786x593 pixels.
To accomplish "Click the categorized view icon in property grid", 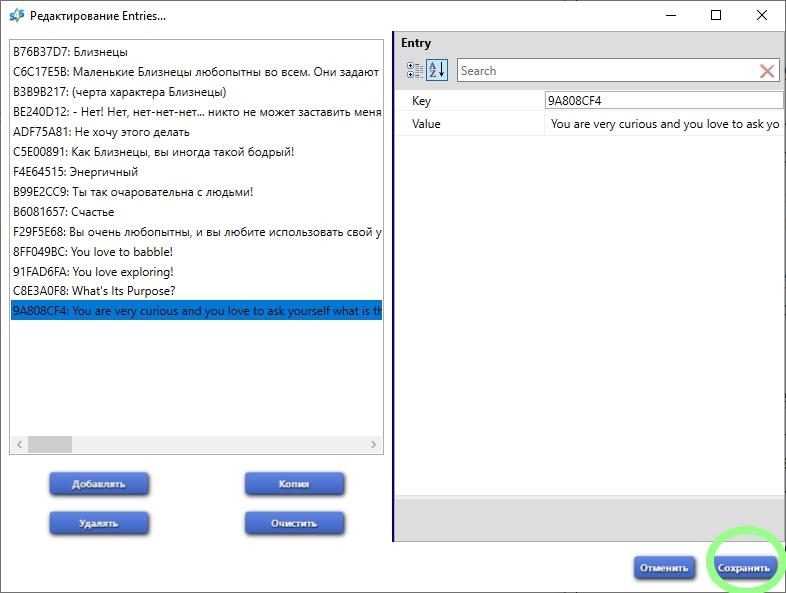I will [x=415, y=70].
